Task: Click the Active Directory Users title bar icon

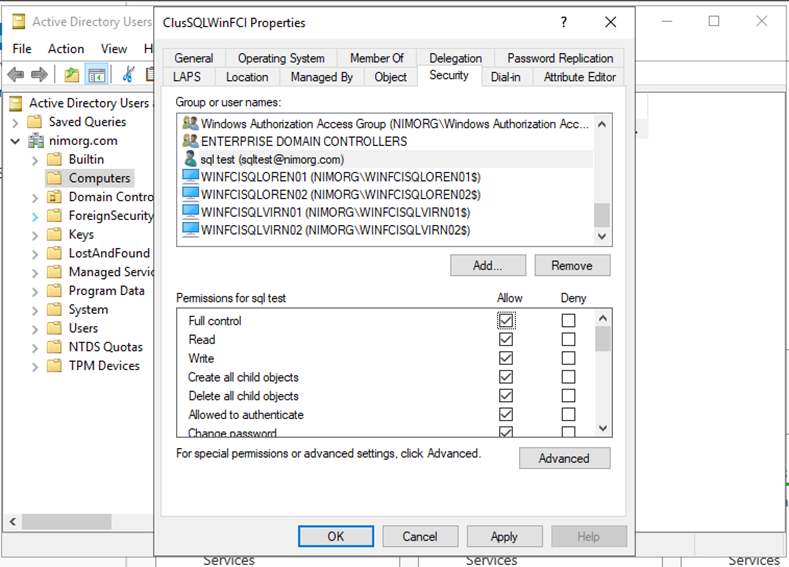Action: (x=19, y=22)
